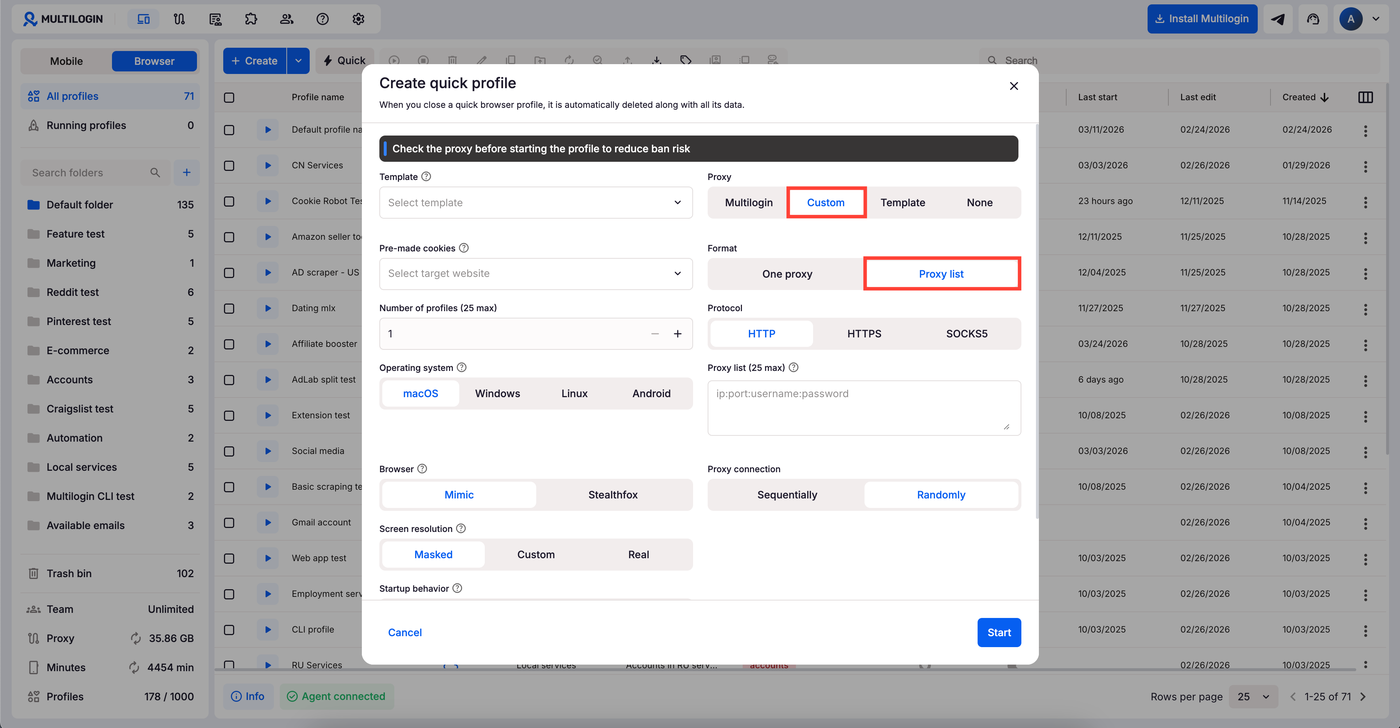Decrease number of profiles with minus

point(655,334)
